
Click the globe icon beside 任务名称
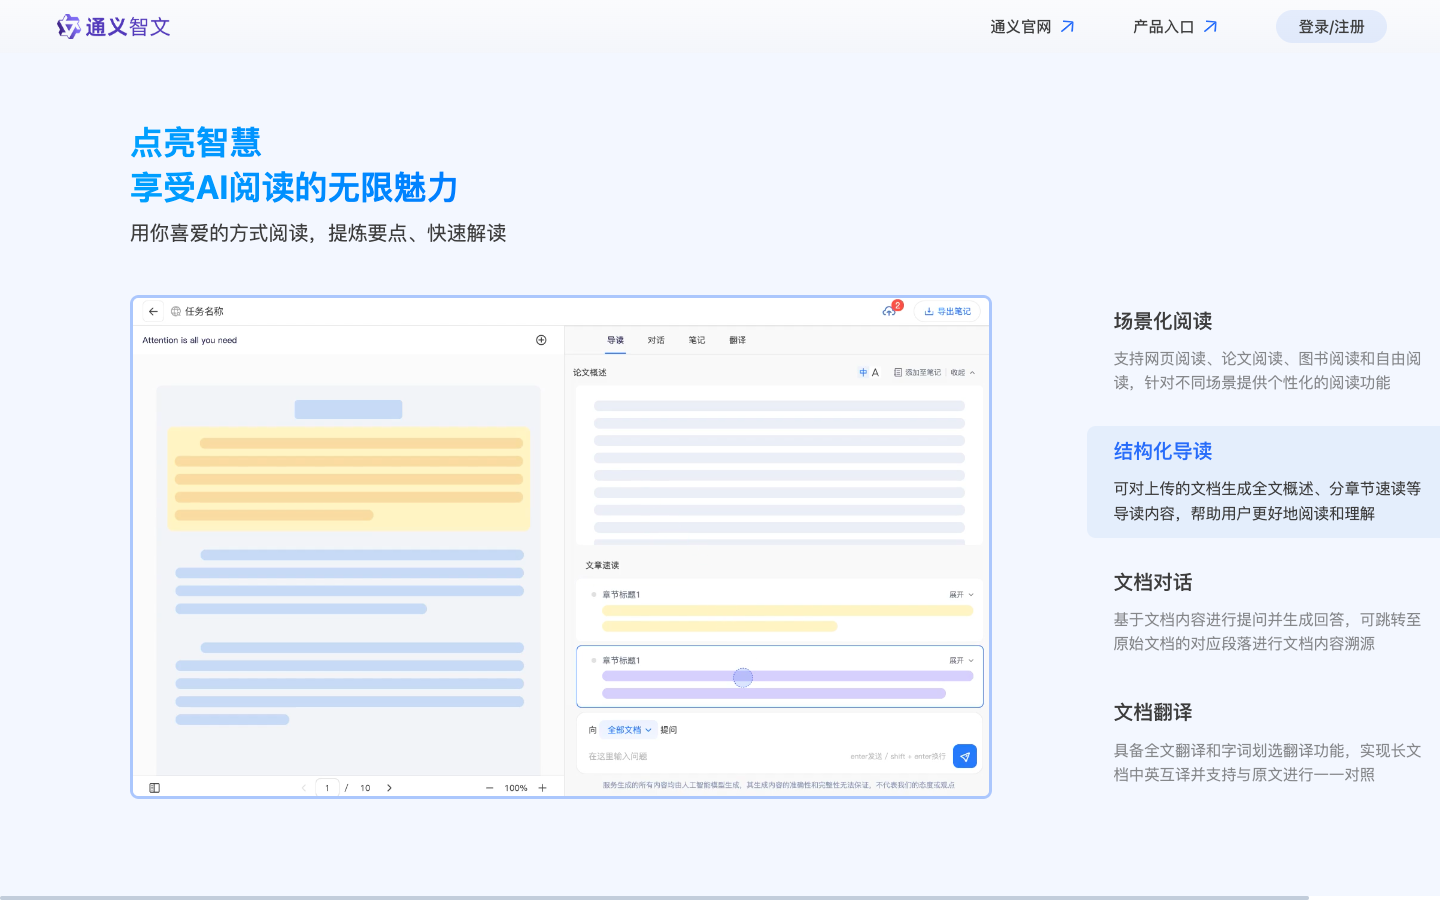click(176, 311)
